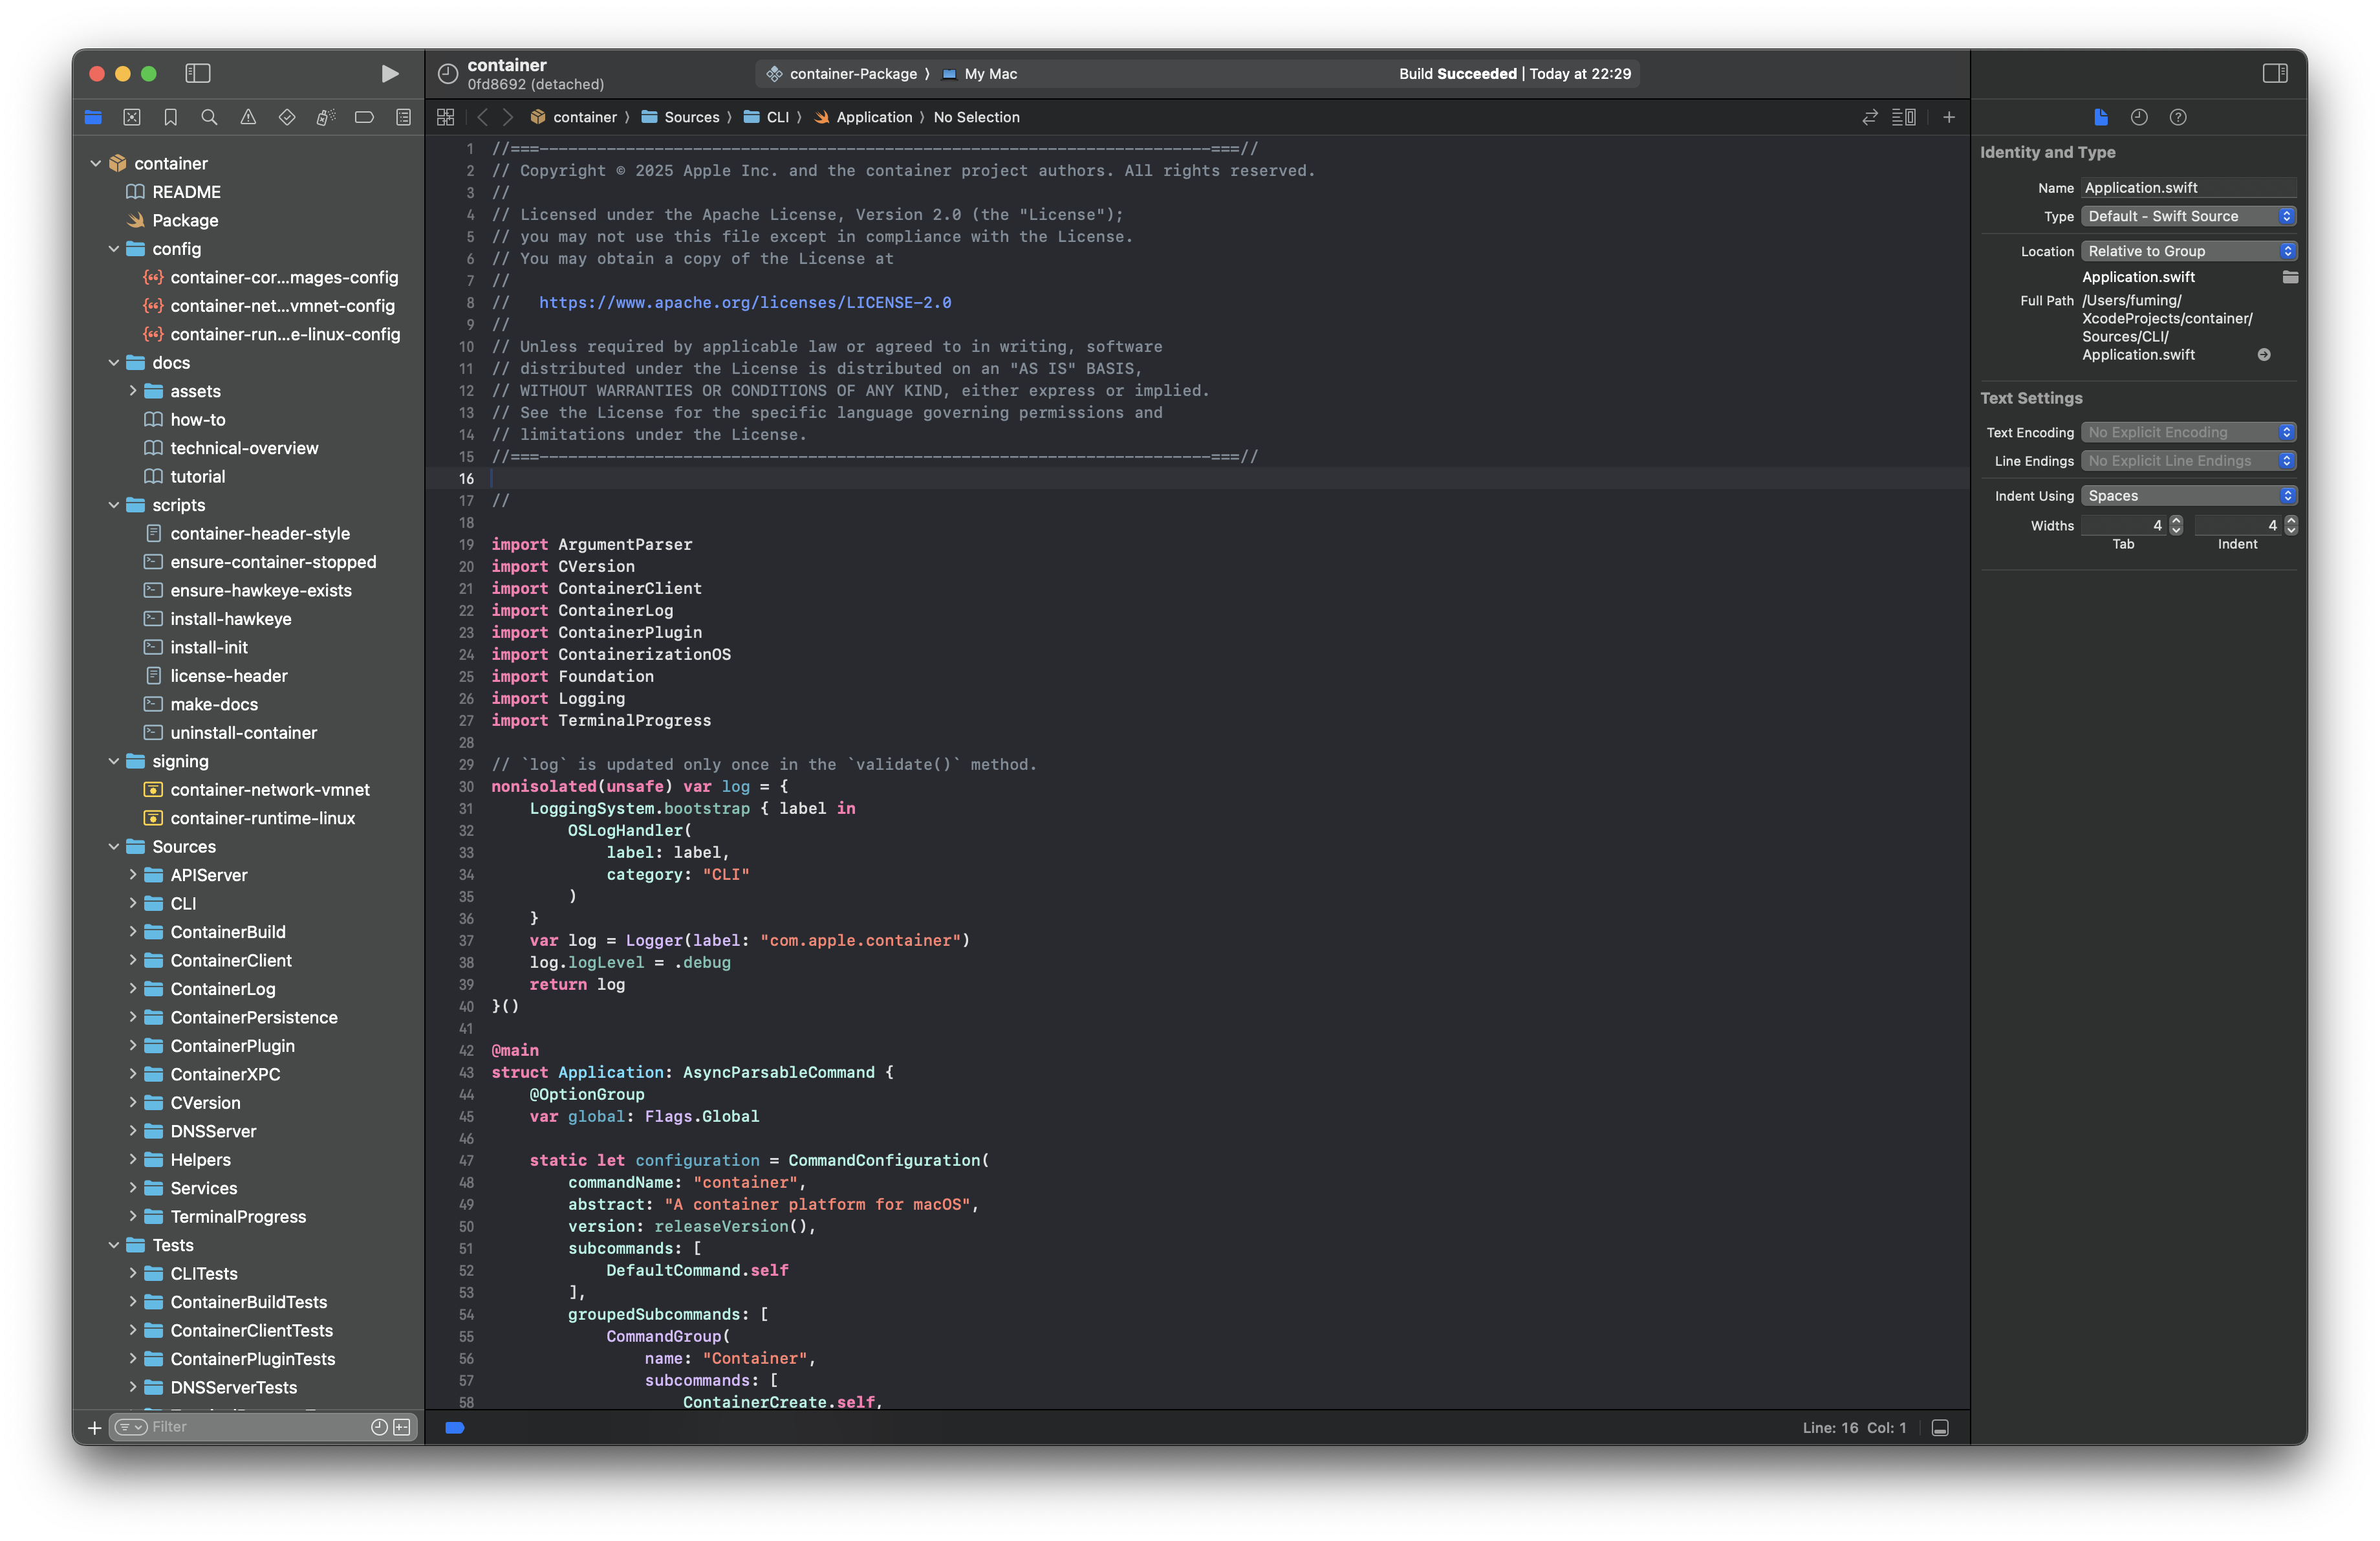Choose a different file location folder
Viewport: 2380px width, 1541px height.
coord(2290,277)
